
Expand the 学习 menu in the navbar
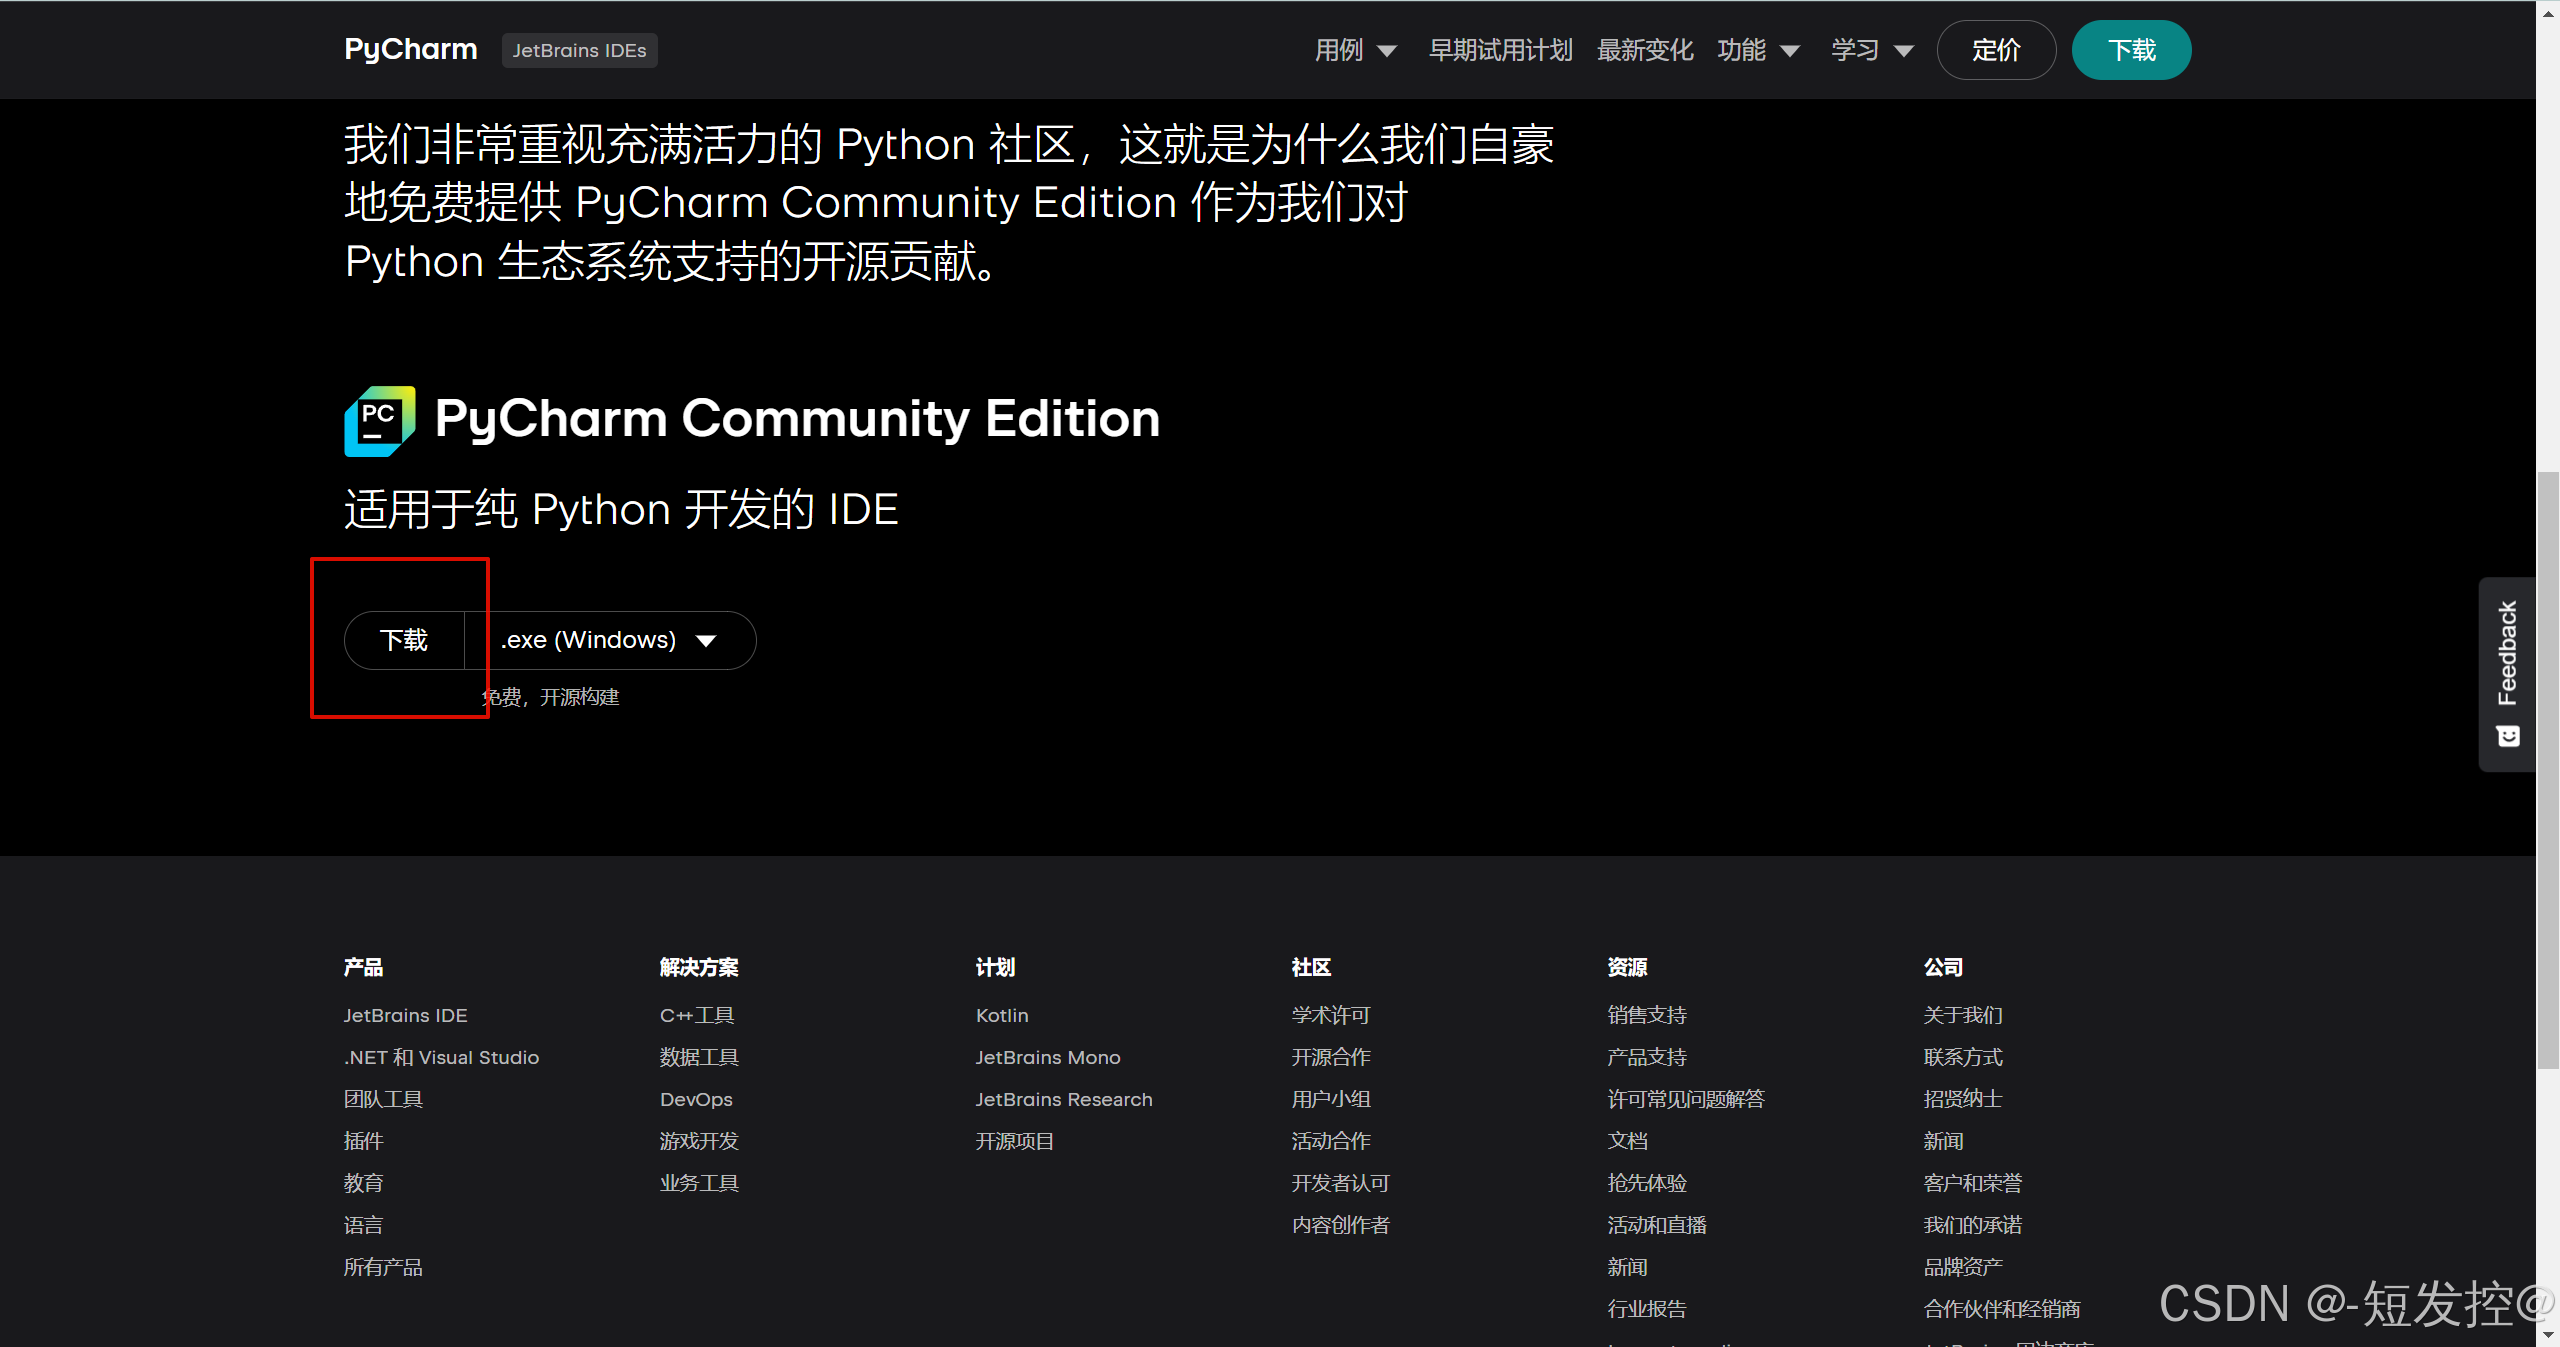click(x=1870, y=50)
